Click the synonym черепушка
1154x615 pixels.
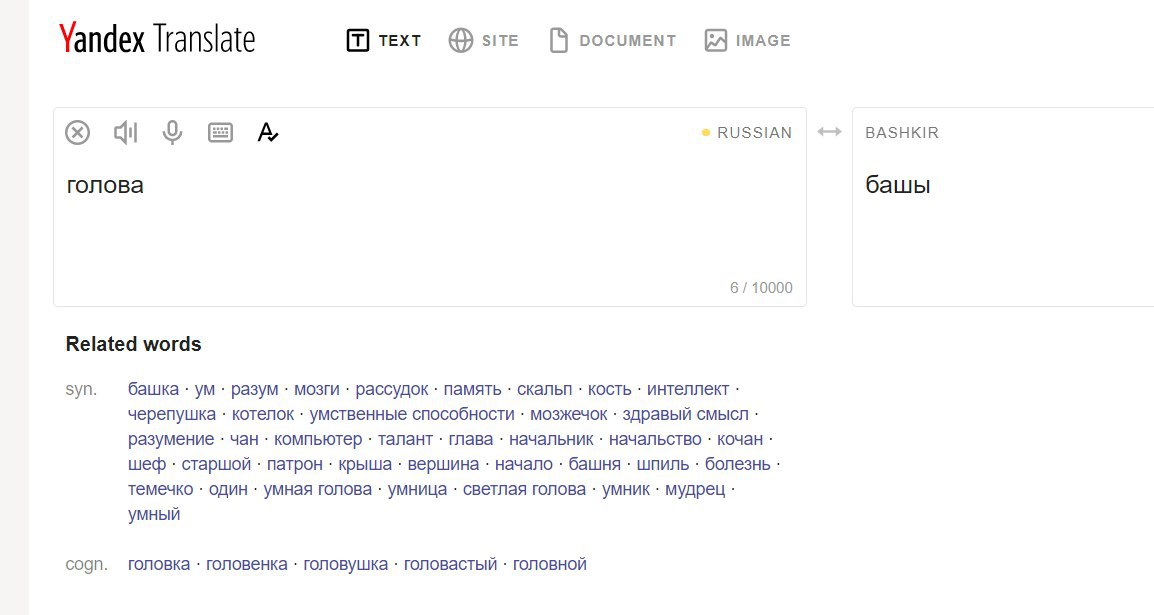172,414
